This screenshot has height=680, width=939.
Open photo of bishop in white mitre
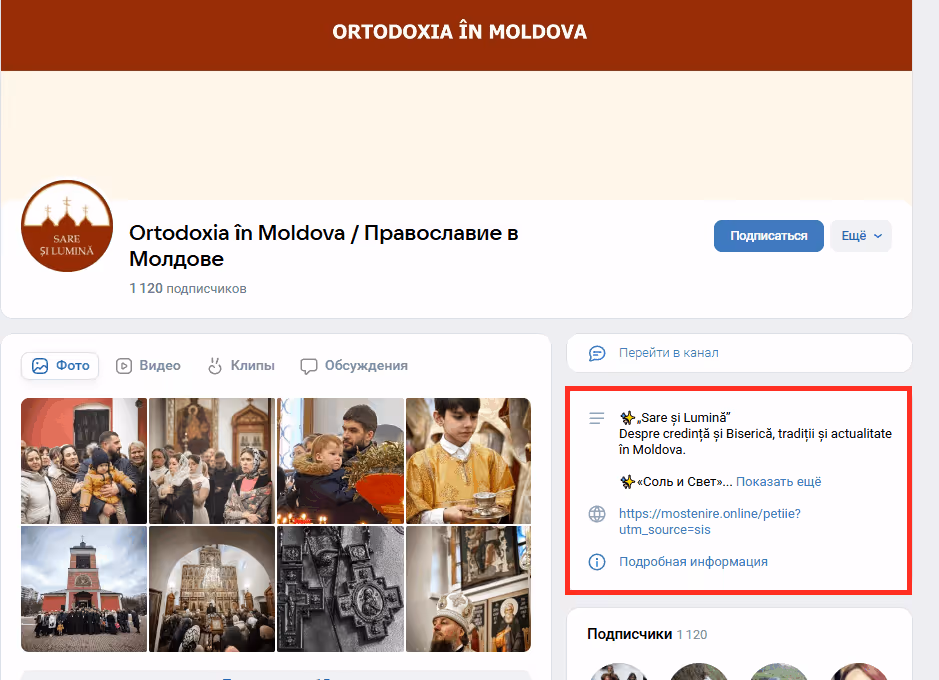(468, 589)
